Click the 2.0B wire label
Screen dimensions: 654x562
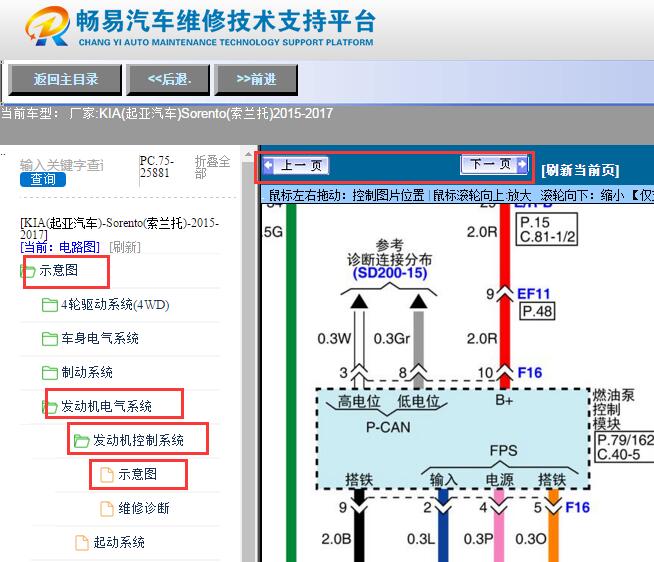click(336, 539)
